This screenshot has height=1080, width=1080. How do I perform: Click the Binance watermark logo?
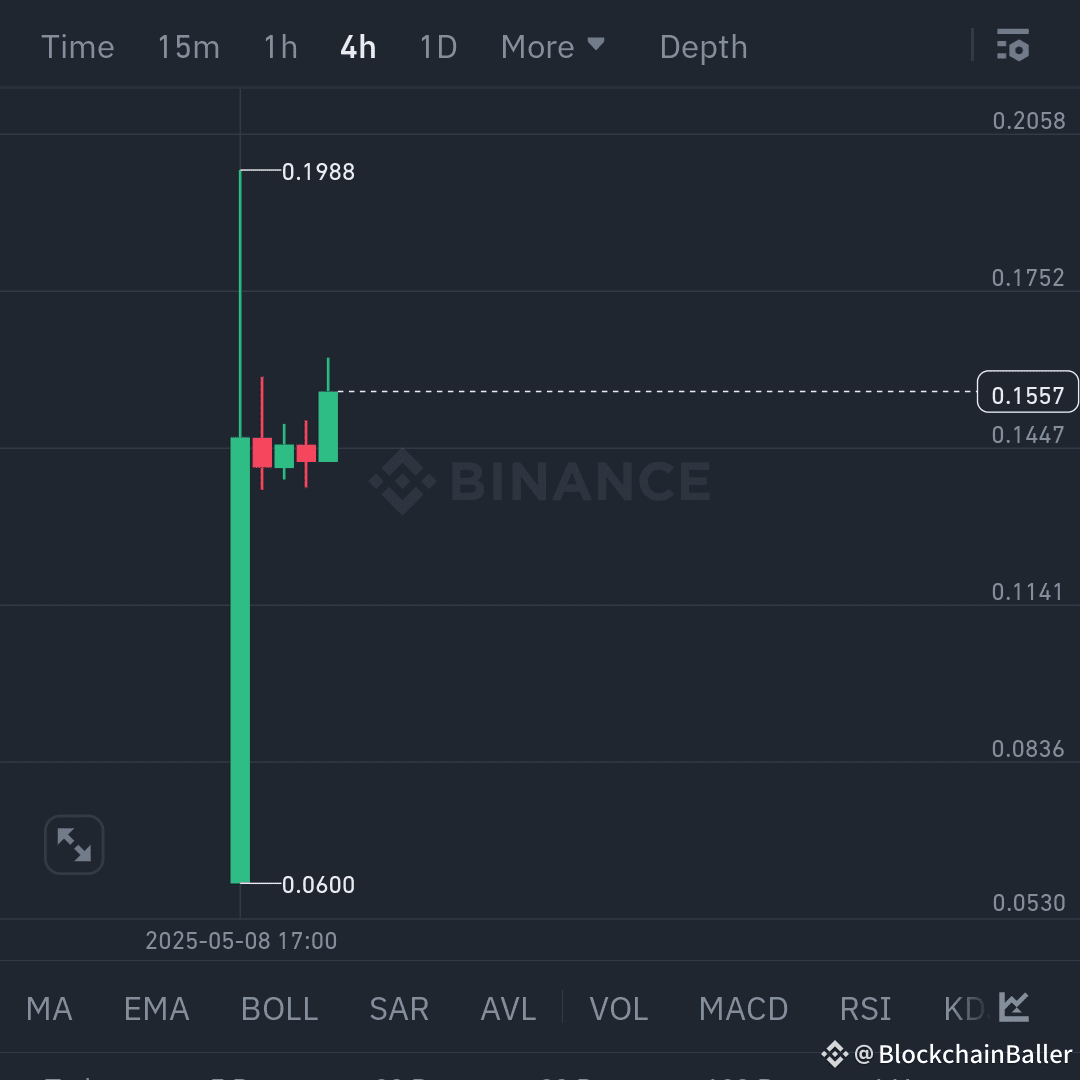[540, 481]
